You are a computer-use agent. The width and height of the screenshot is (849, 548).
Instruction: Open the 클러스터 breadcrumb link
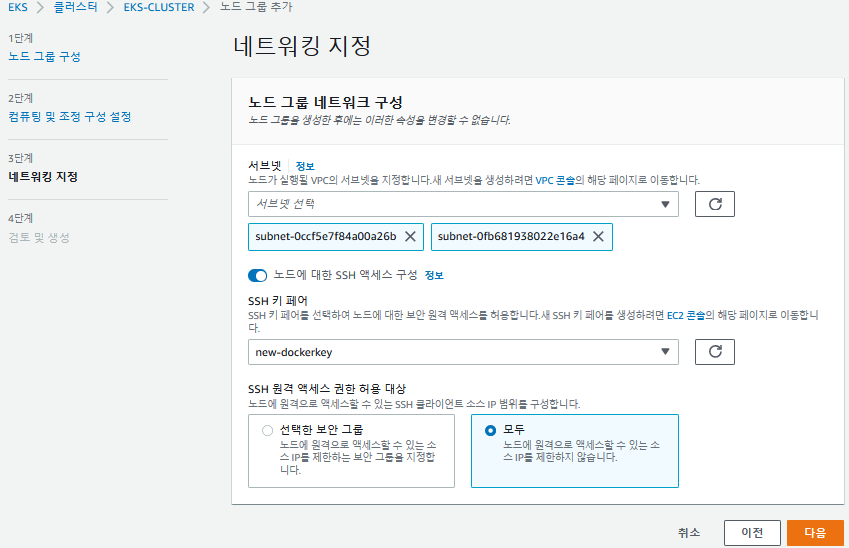75,7
